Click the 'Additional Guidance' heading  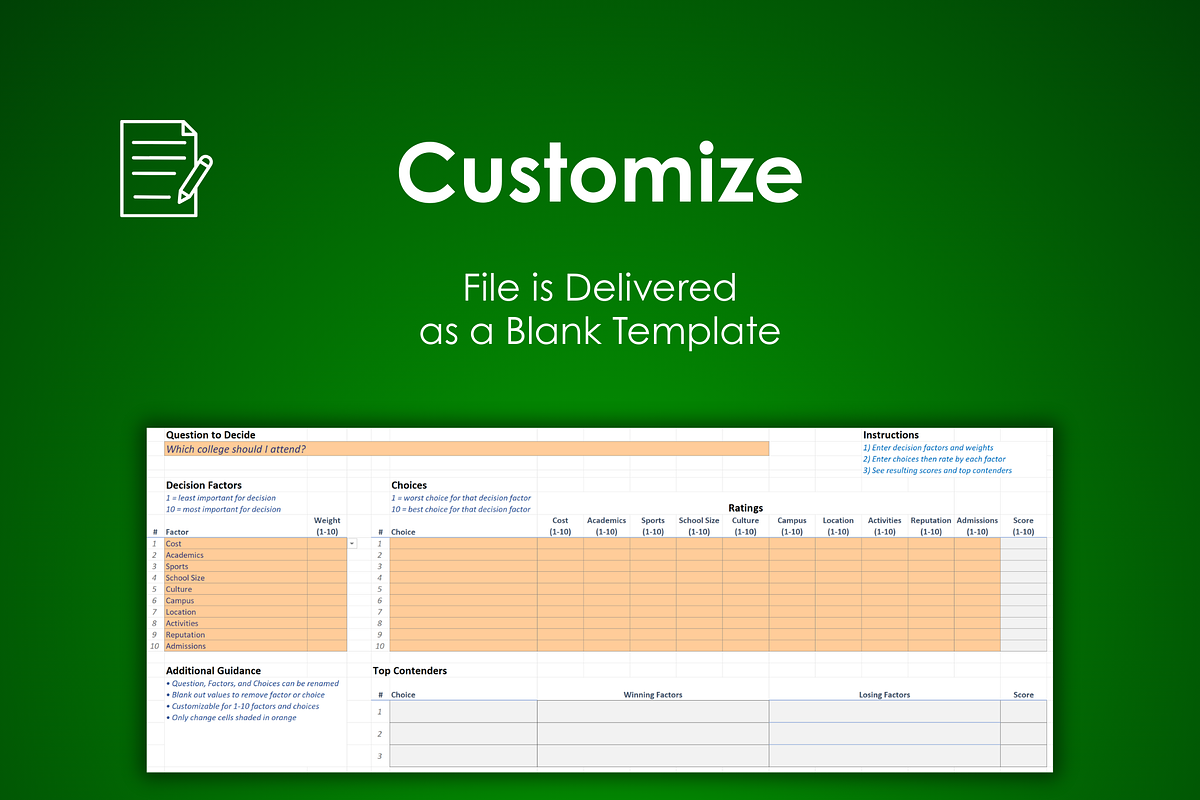[x=213, y=671]
